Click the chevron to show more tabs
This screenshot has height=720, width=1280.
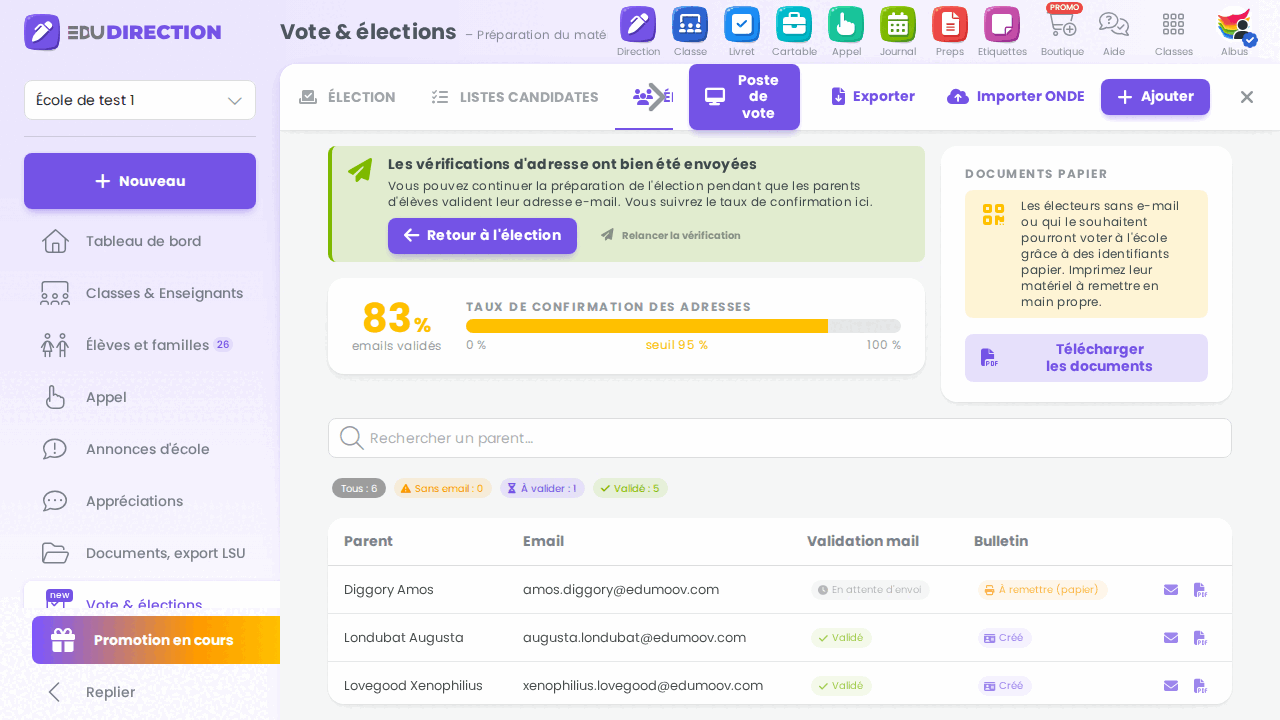[x=656, y=97]
